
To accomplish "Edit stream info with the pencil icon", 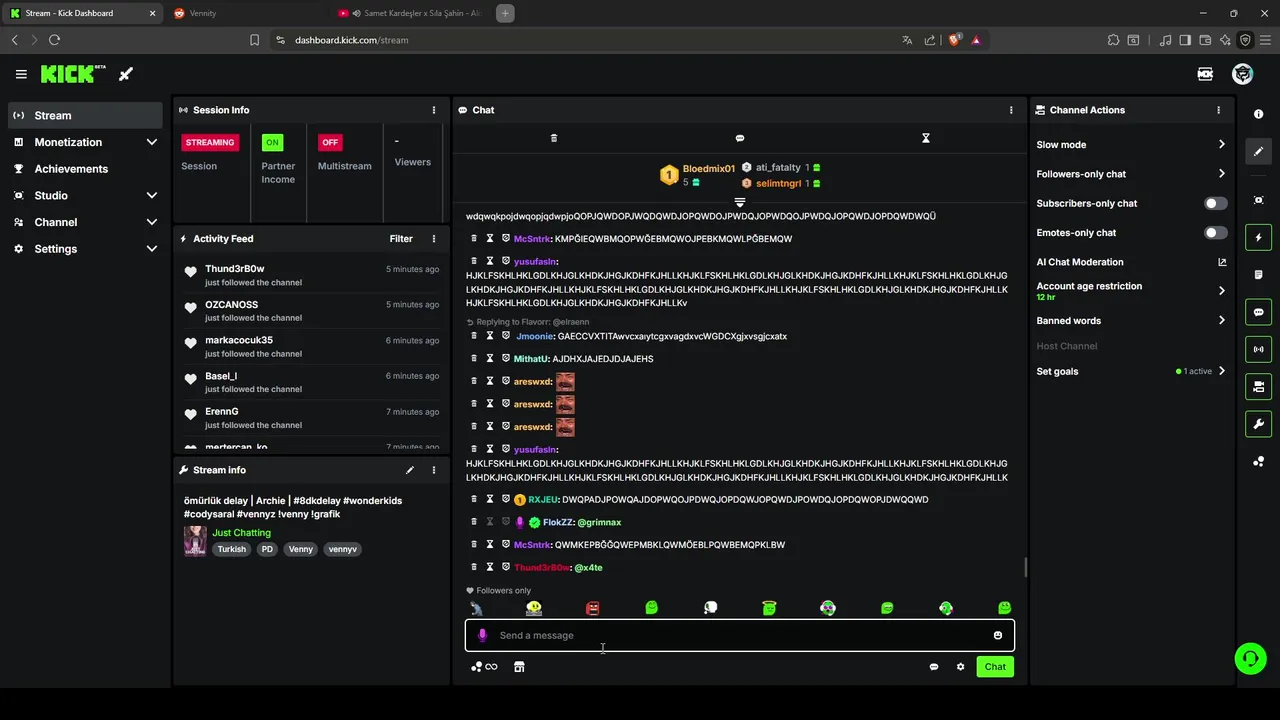I will [x=410, y=470].
